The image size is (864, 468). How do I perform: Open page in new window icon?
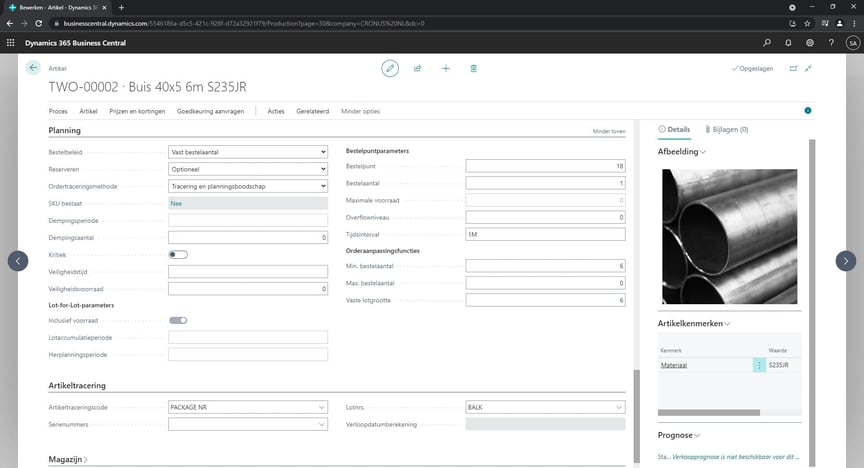tap(793, 68)
